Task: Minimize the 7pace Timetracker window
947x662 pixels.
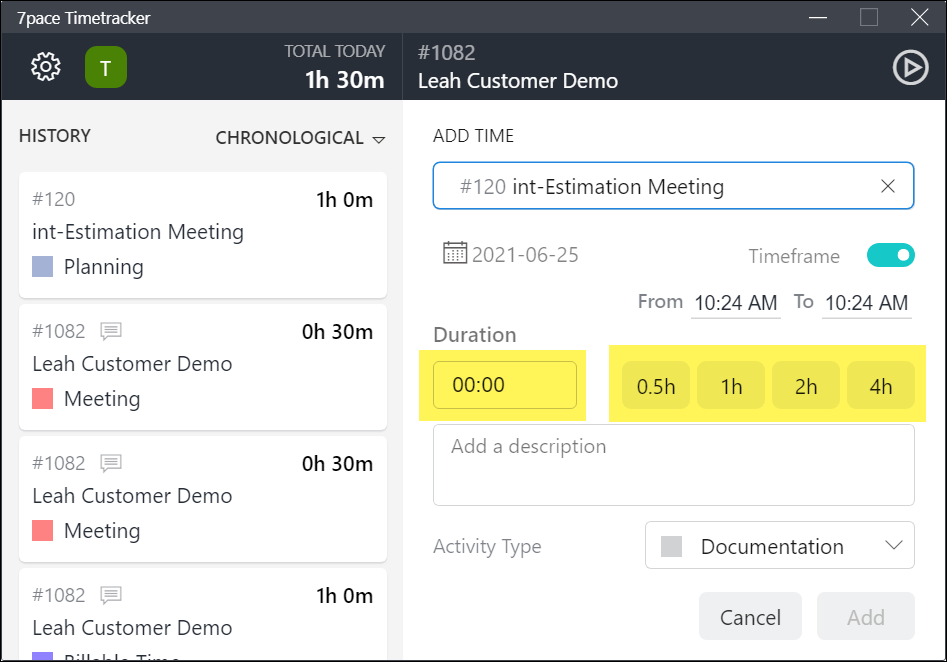Action: click(x=818, y=18)
